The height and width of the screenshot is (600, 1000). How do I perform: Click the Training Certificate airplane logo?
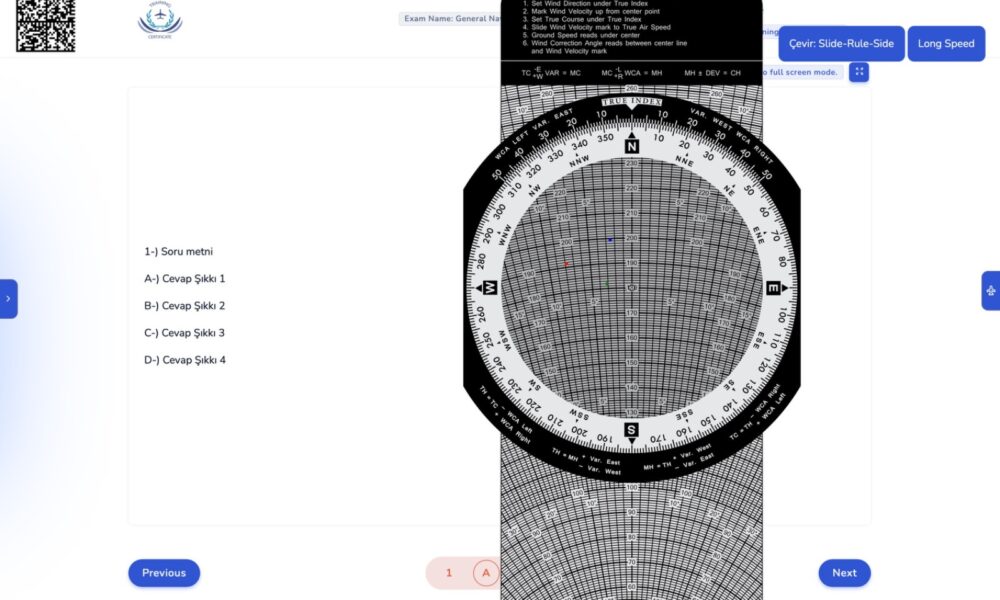pyautogui.click(x=160, y=22)
